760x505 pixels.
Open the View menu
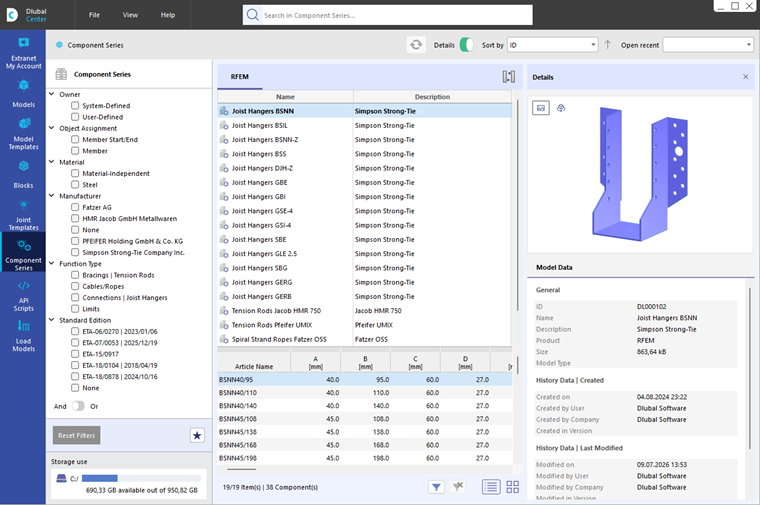coord(130,15)
